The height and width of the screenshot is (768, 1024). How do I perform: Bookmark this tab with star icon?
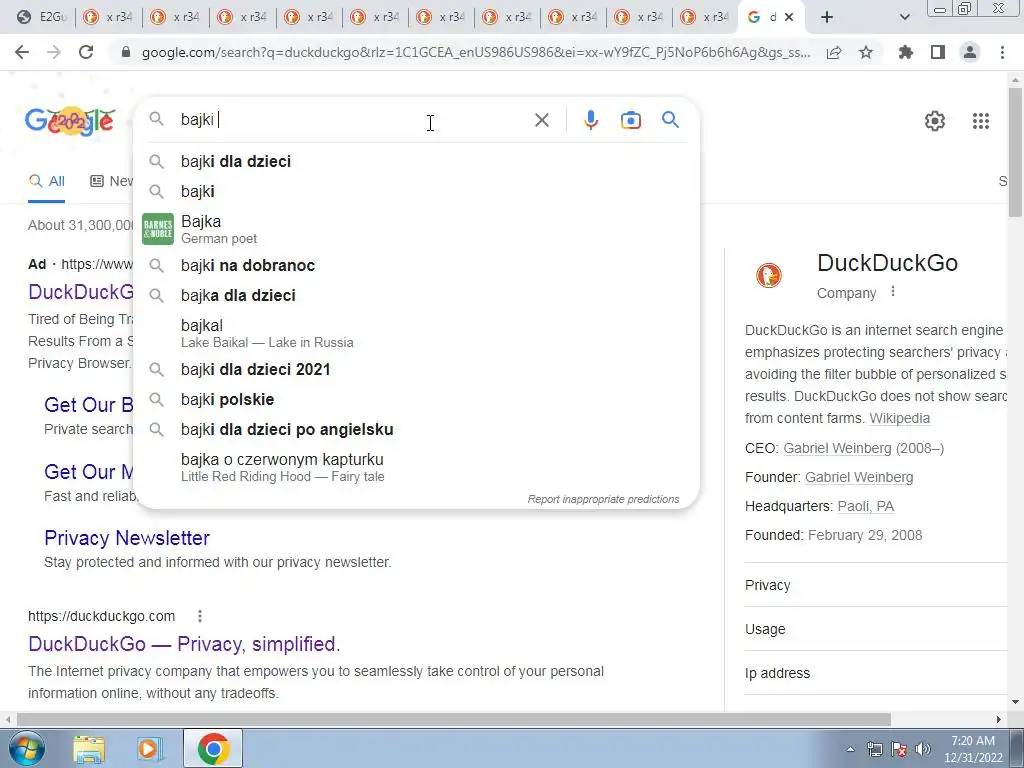(866, 52)
